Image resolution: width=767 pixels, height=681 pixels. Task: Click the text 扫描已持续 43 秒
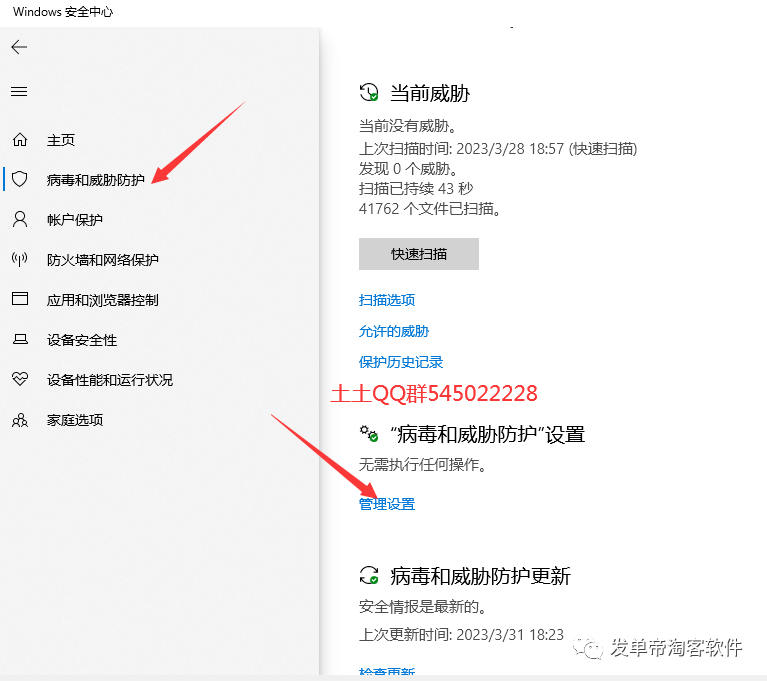[x=416, y=189]
